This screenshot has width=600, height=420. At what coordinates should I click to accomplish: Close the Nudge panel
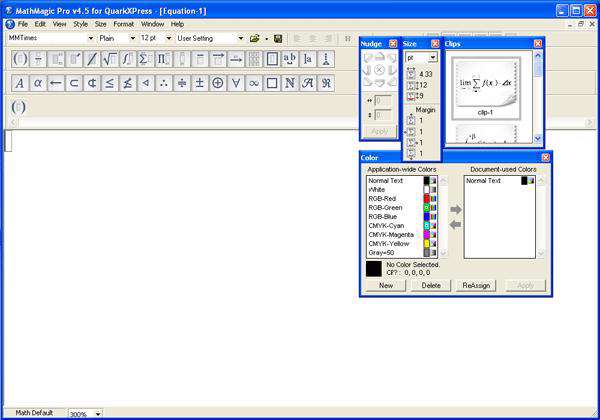pos(393,44)
